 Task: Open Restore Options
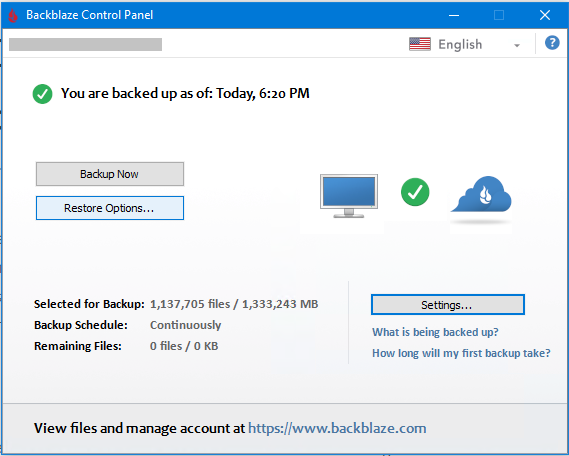tap(110, 208)
